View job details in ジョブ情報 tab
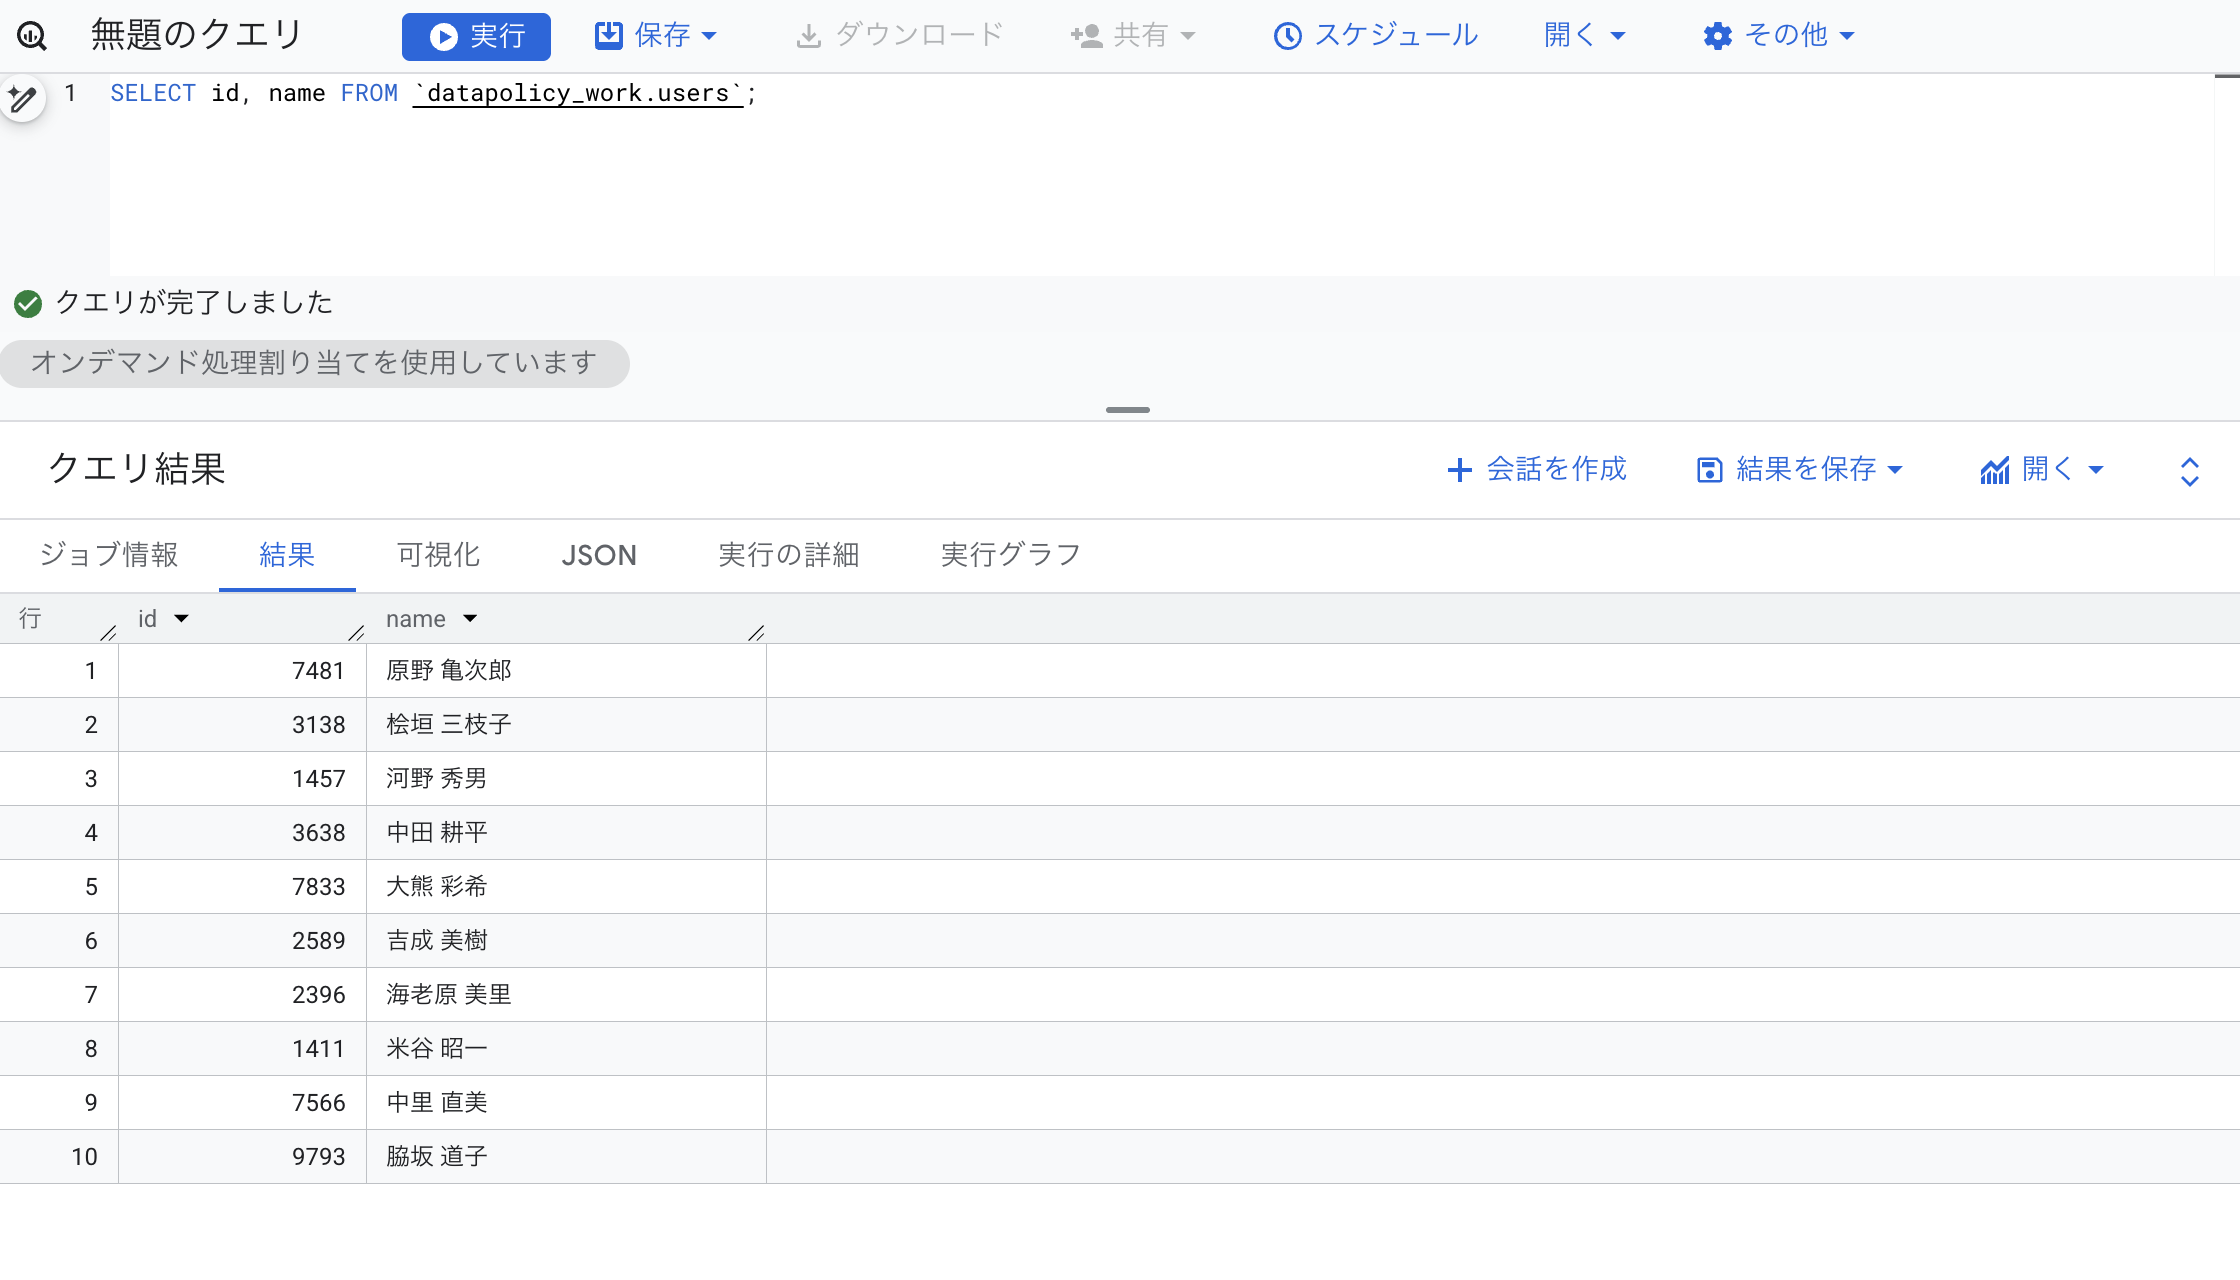This screenshot has width=2240, height=1280. 110,555
